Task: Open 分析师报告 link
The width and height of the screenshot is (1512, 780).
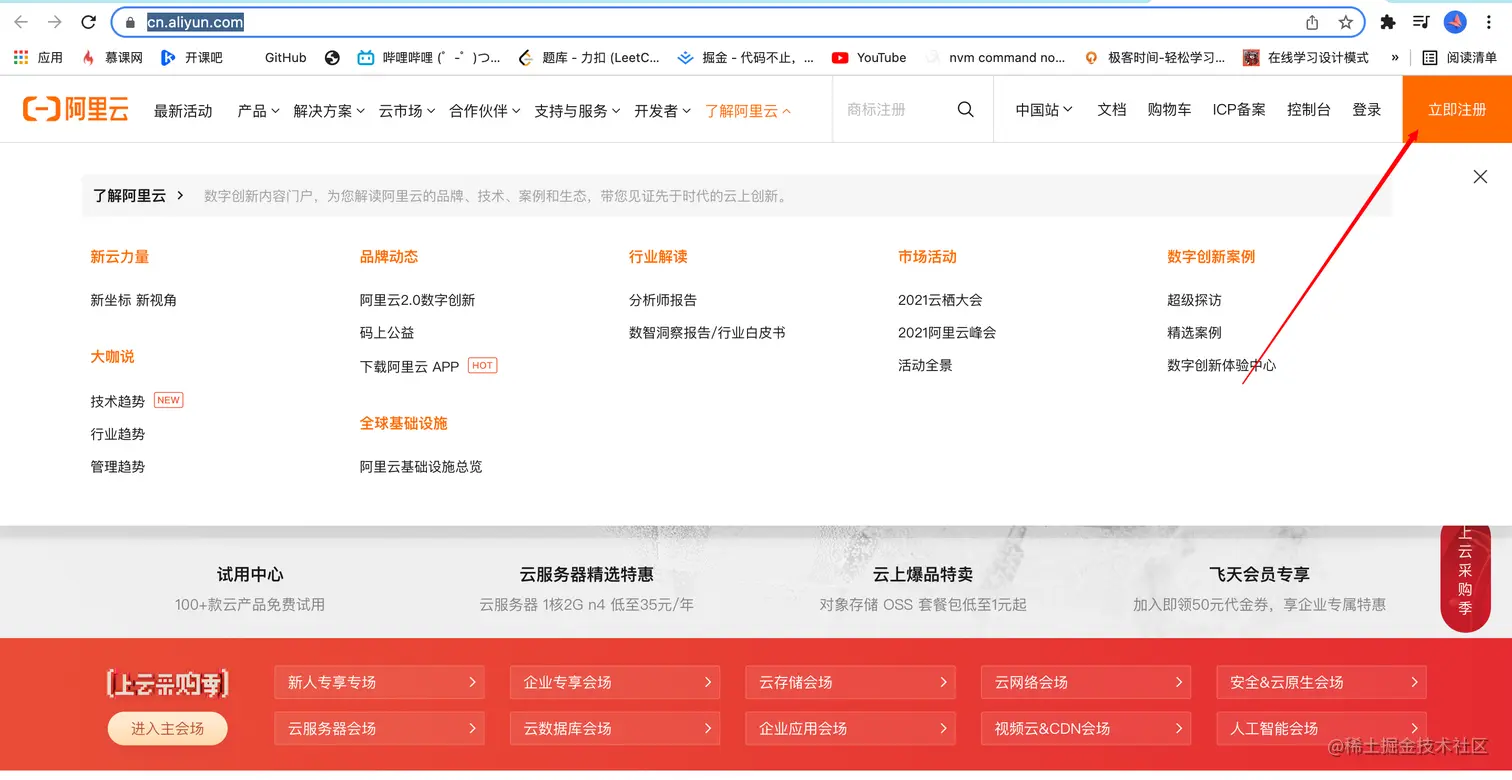Action: click(x=663, y=300)
